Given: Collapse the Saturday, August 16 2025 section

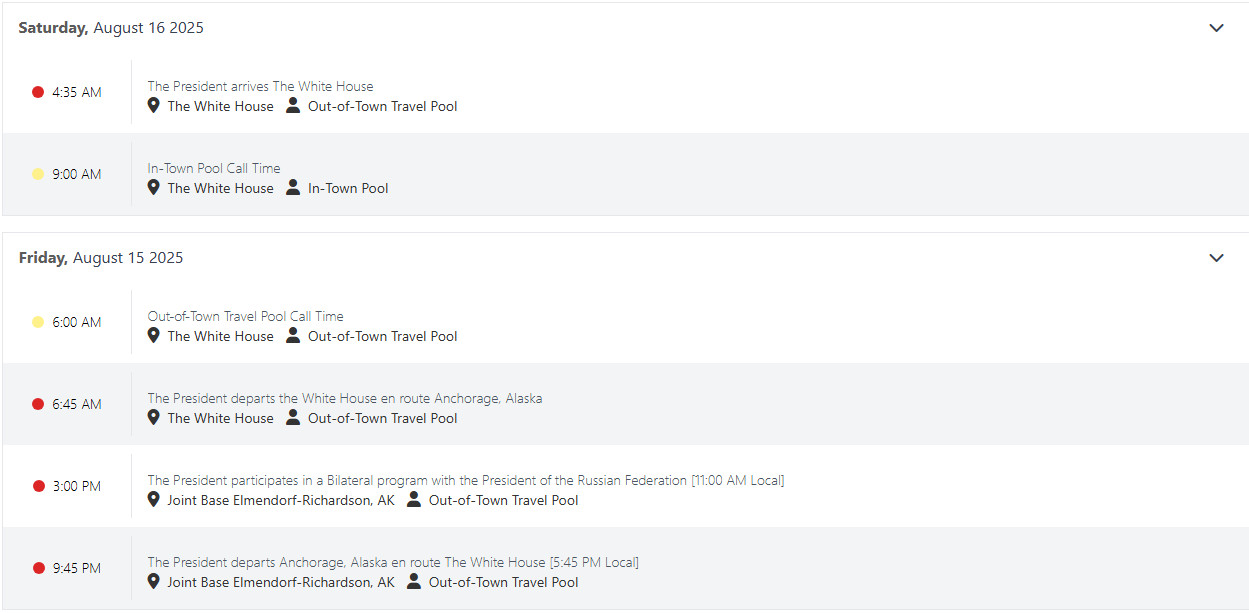Looking at the screenshot, I should (x=1216, y=28).
